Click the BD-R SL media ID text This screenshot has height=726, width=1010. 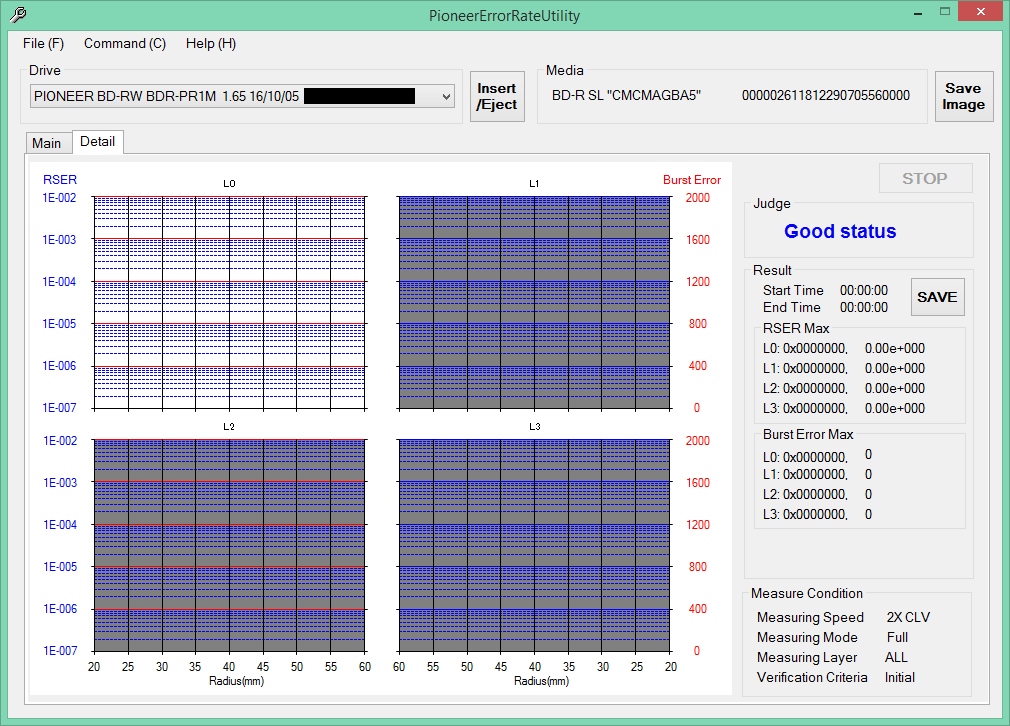[627, 96]
